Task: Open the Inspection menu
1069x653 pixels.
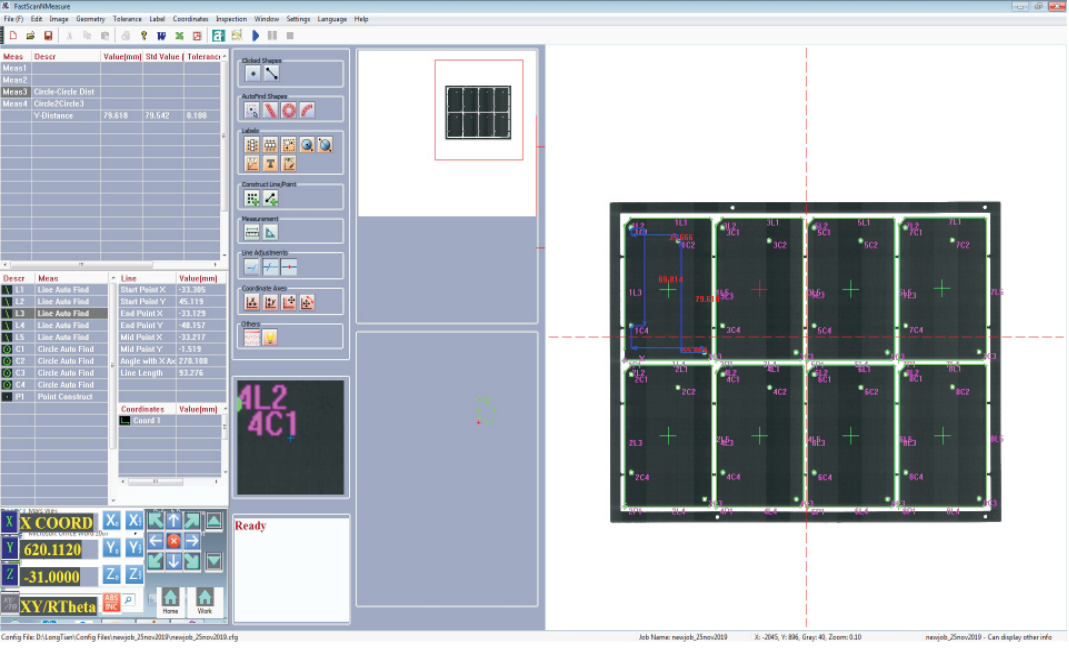Action: pos(231,19)
